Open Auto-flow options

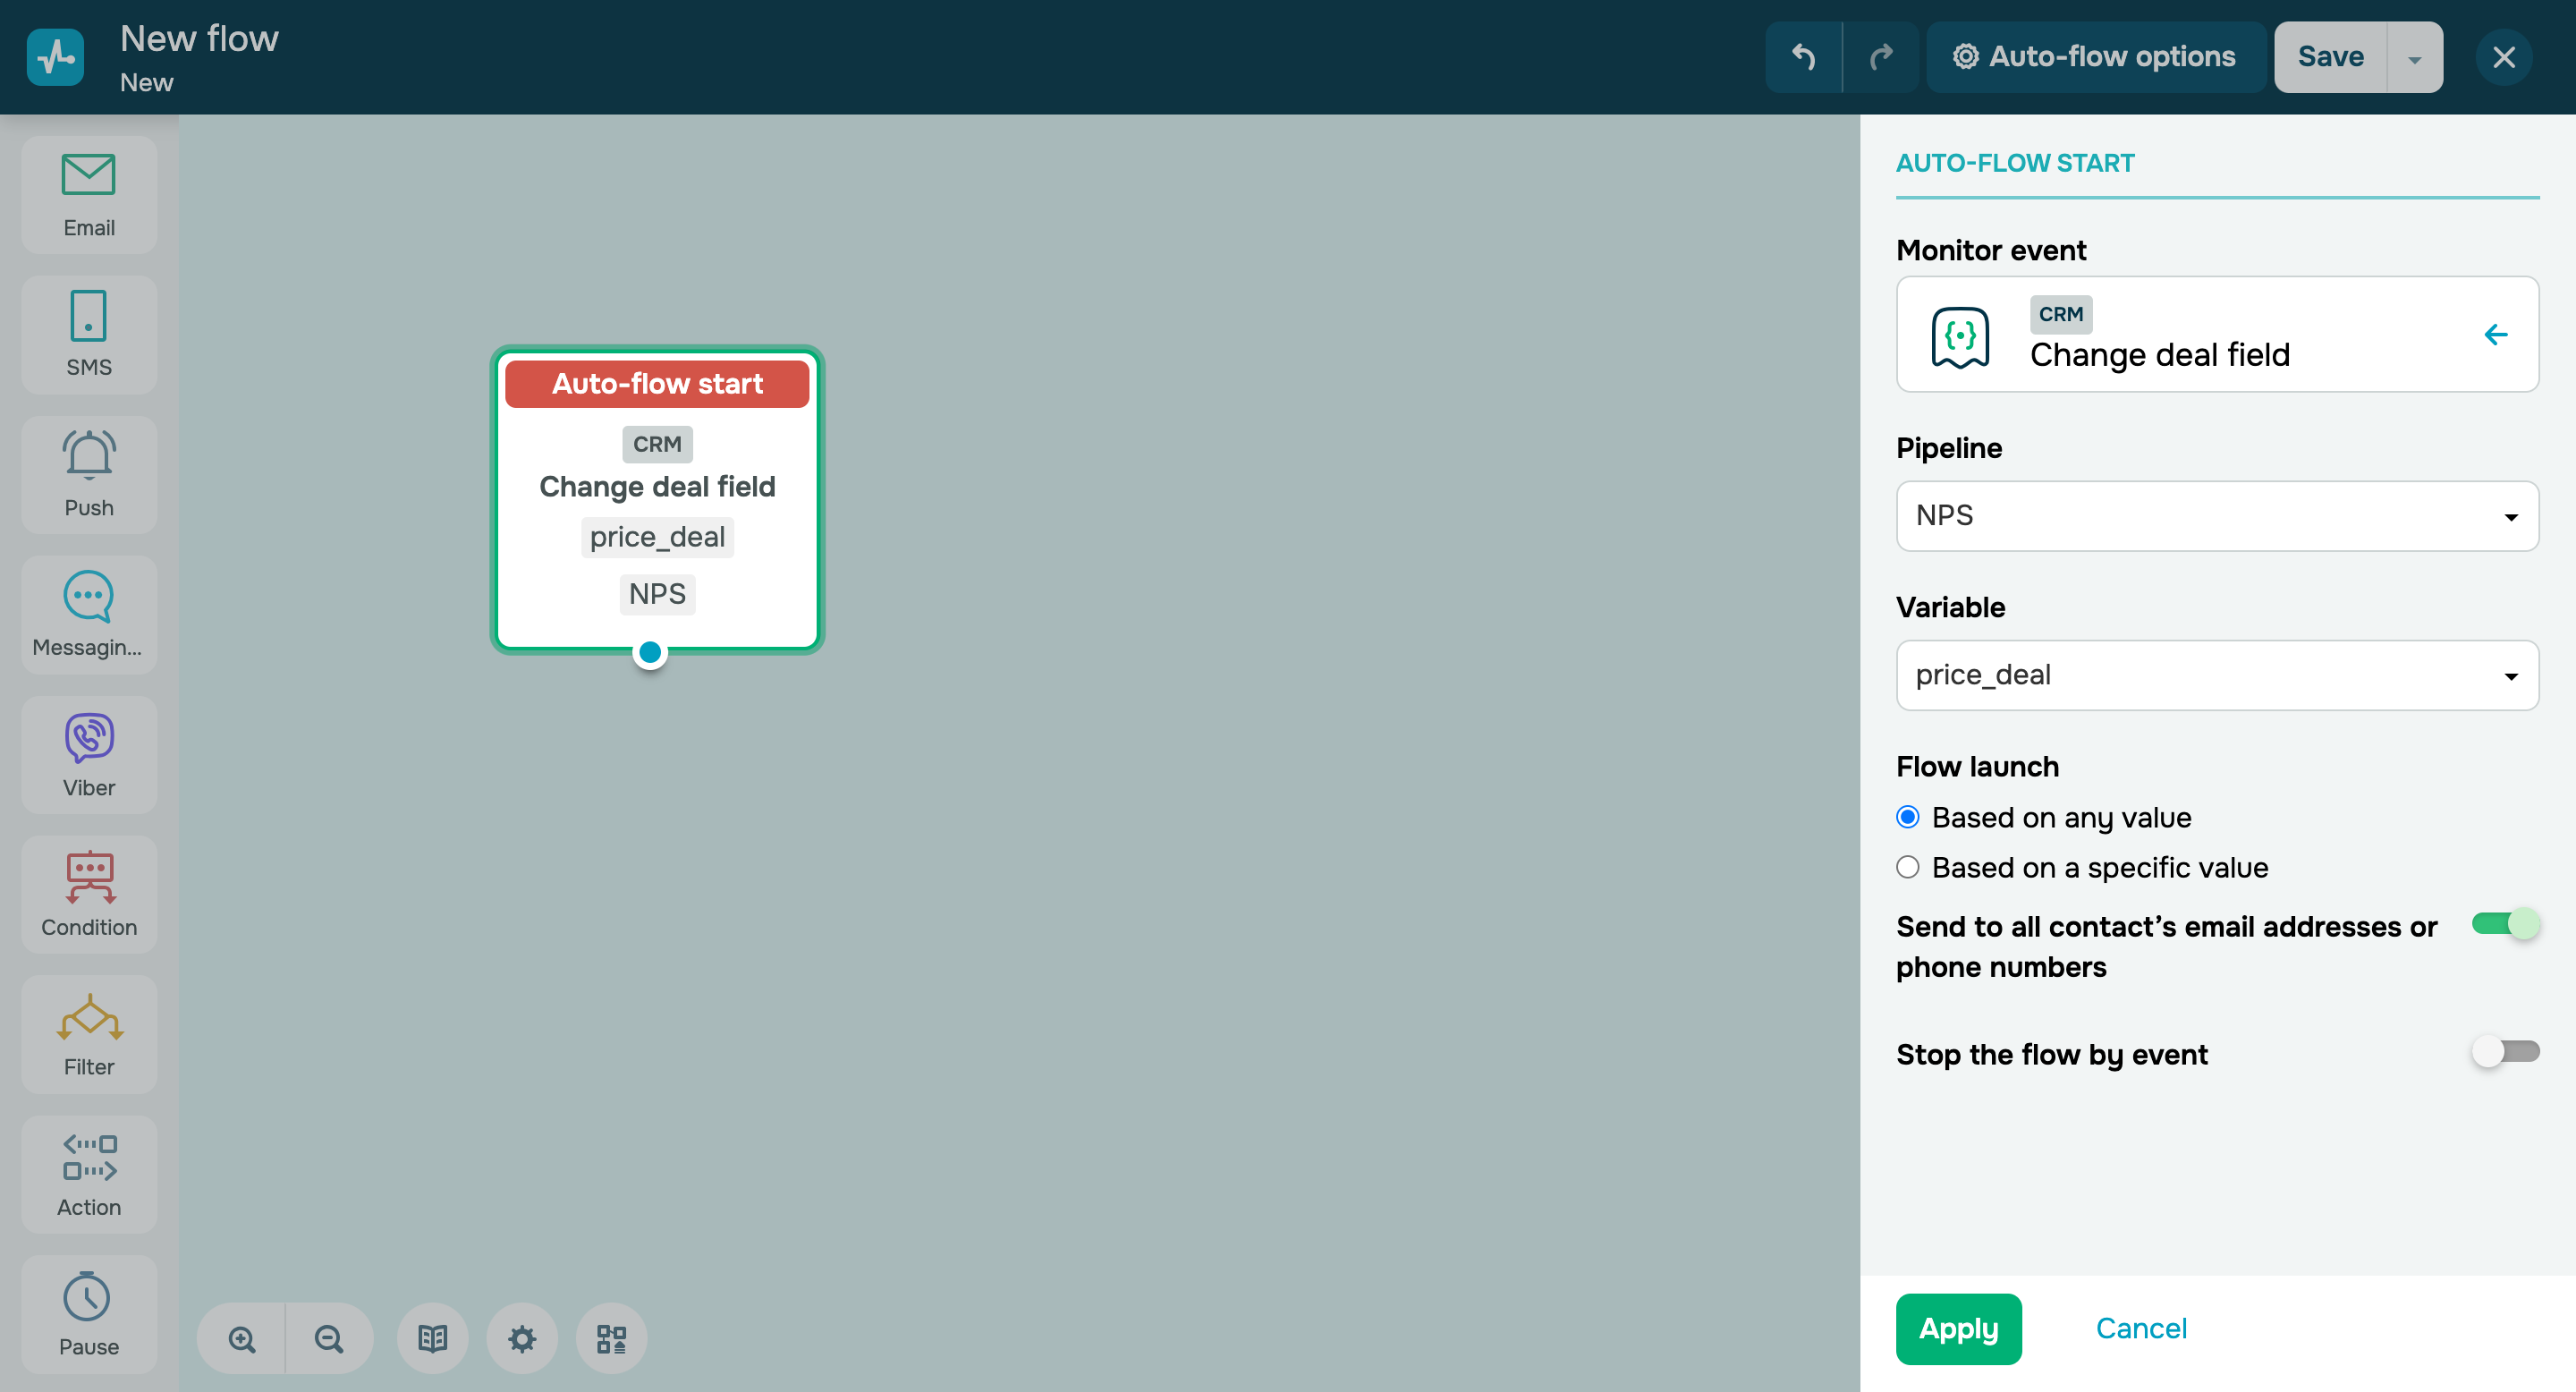(x=2096, y=56)
